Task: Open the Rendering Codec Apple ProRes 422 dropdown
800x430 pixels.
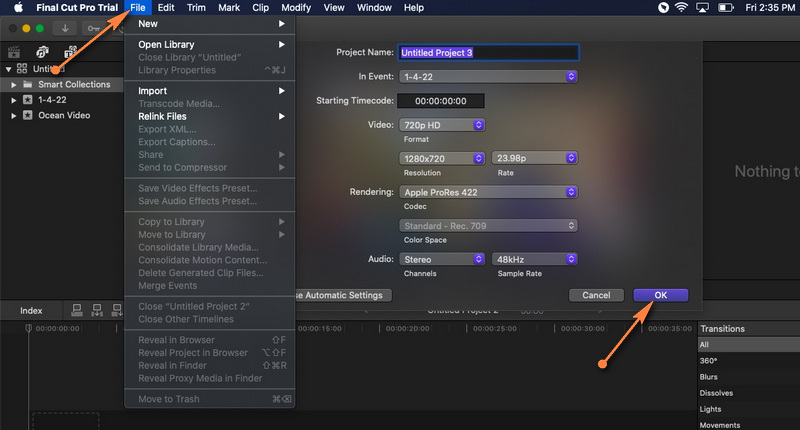Action: pos(489,191)
